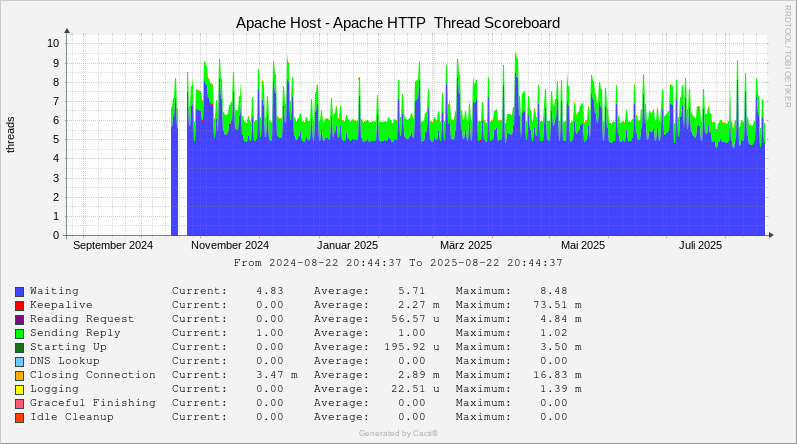Screen dimensions: 797x444
Task: Click the blue Waiting legend swatch
Action: pyautogui.click(x=19, y=292)
